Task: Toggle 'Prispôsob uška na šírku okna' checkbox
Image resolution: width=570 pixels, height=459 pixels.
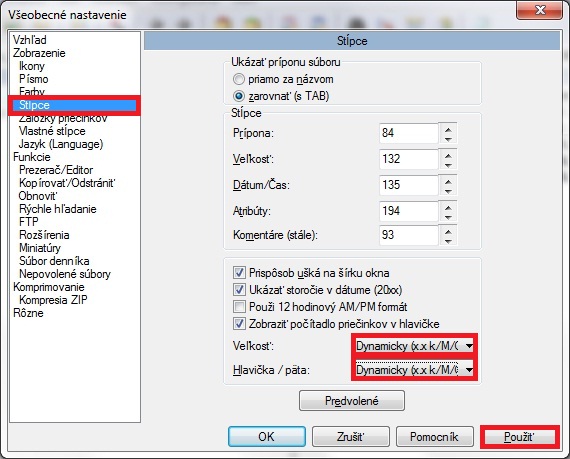Action: coord(239,273)
